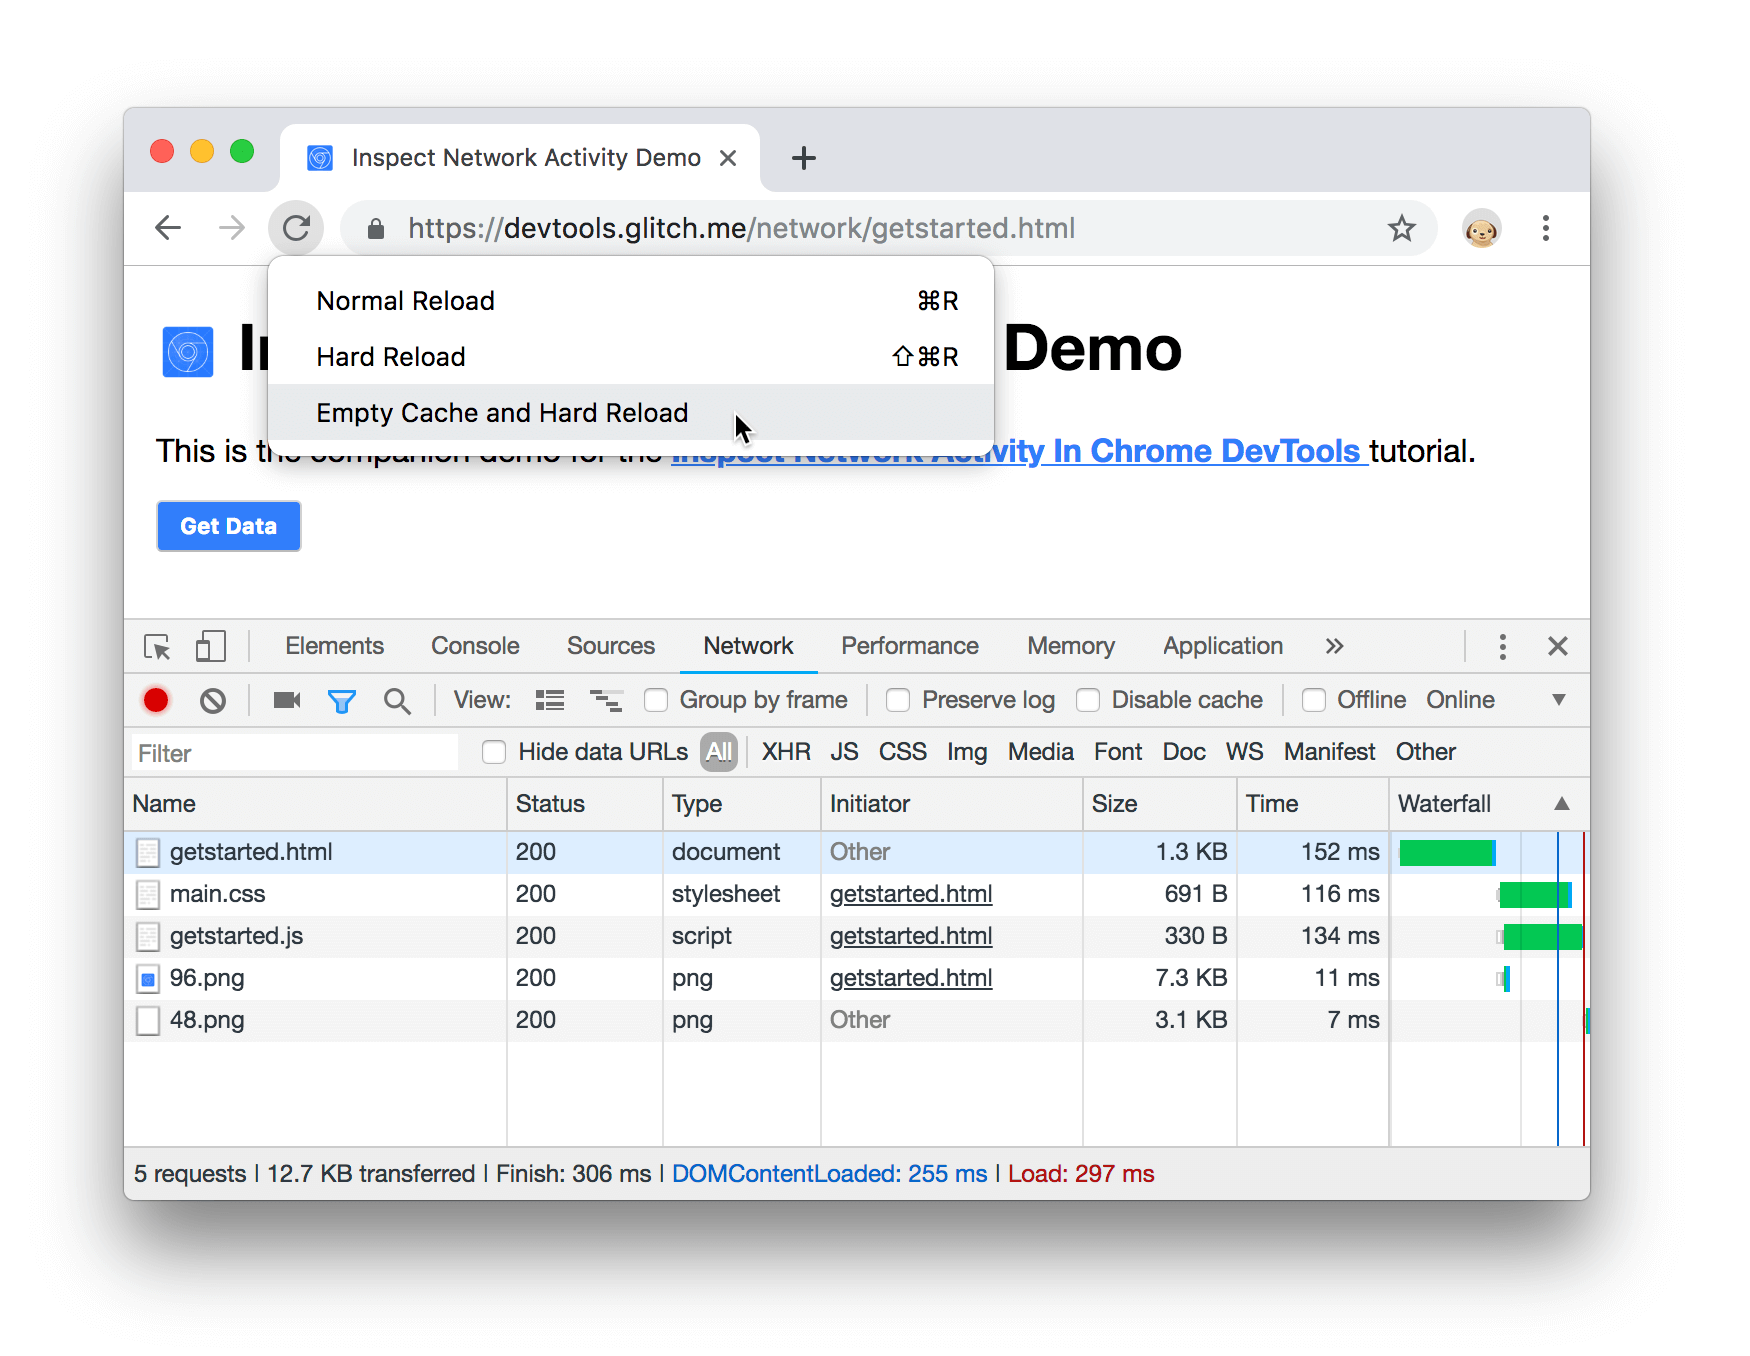Open a new tab with plus icon
The image size is (1750, 1356).
tap(804, 158)
